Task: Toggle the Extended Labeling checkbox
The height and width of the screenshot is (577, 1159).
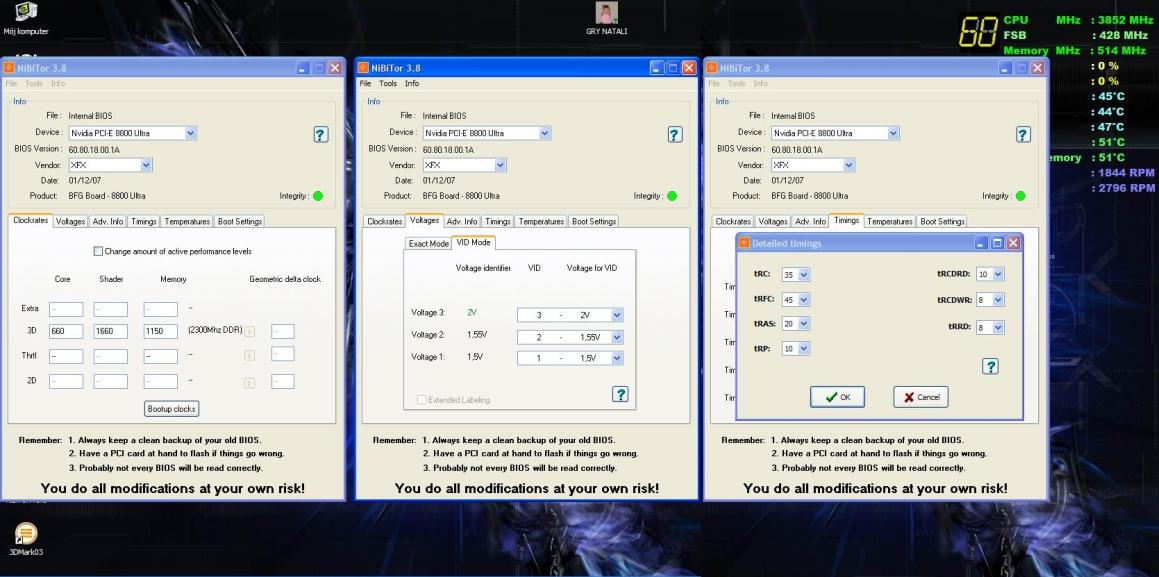Action: 421,400
